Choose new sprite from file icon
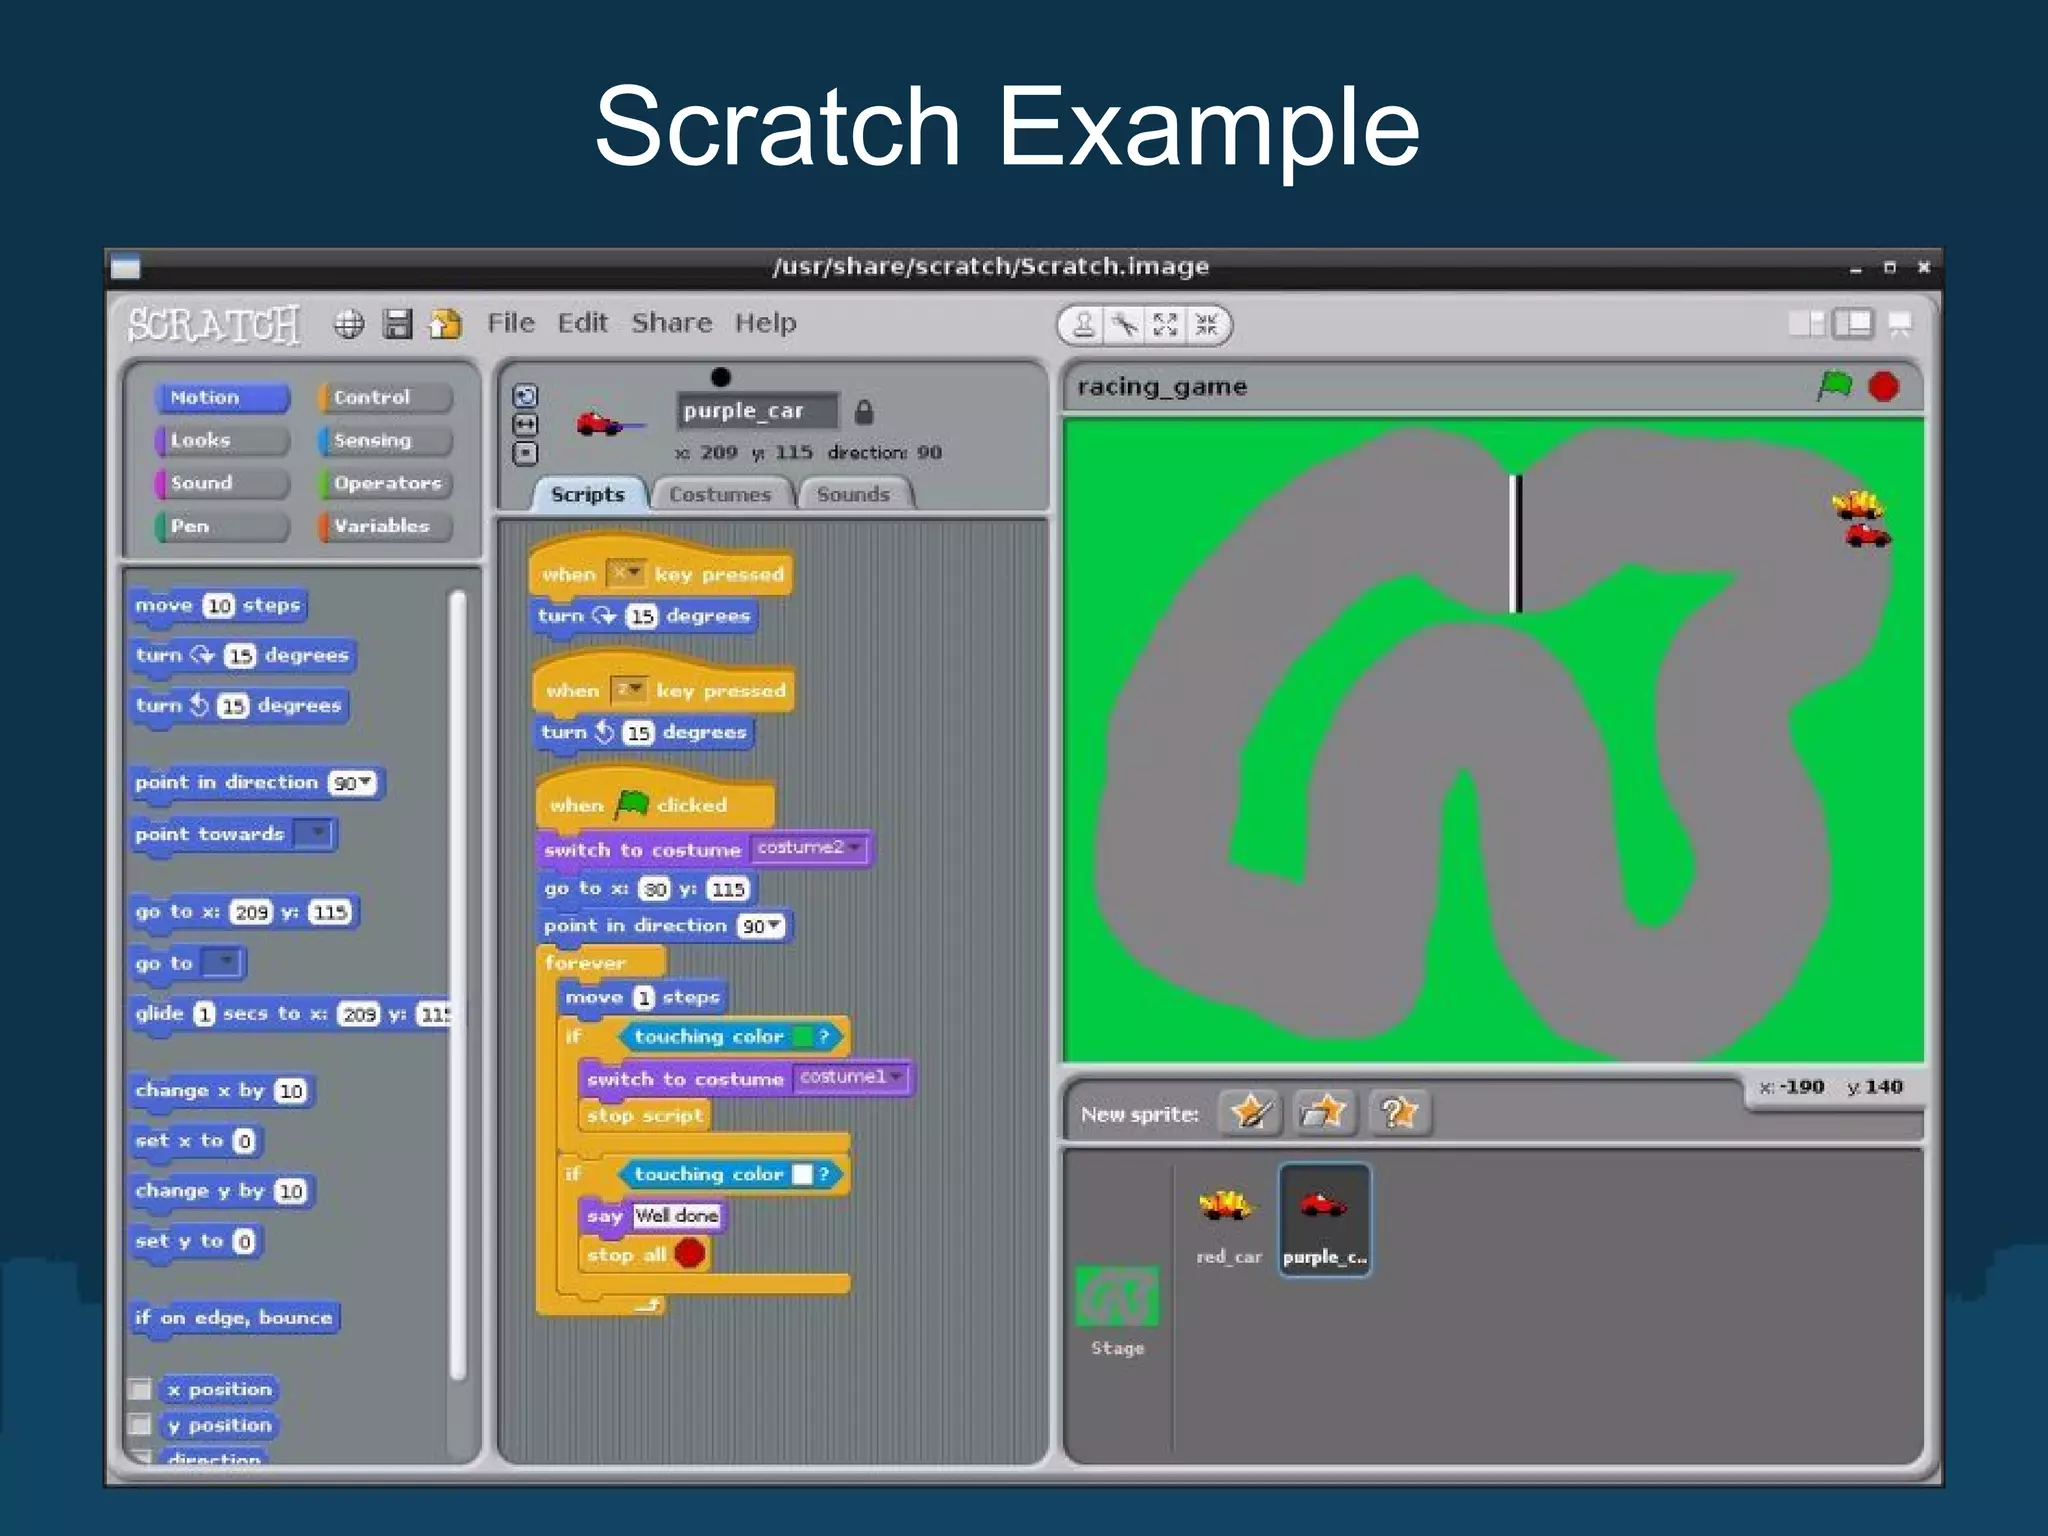2048x1536 pixels. click(1323, 1112)
